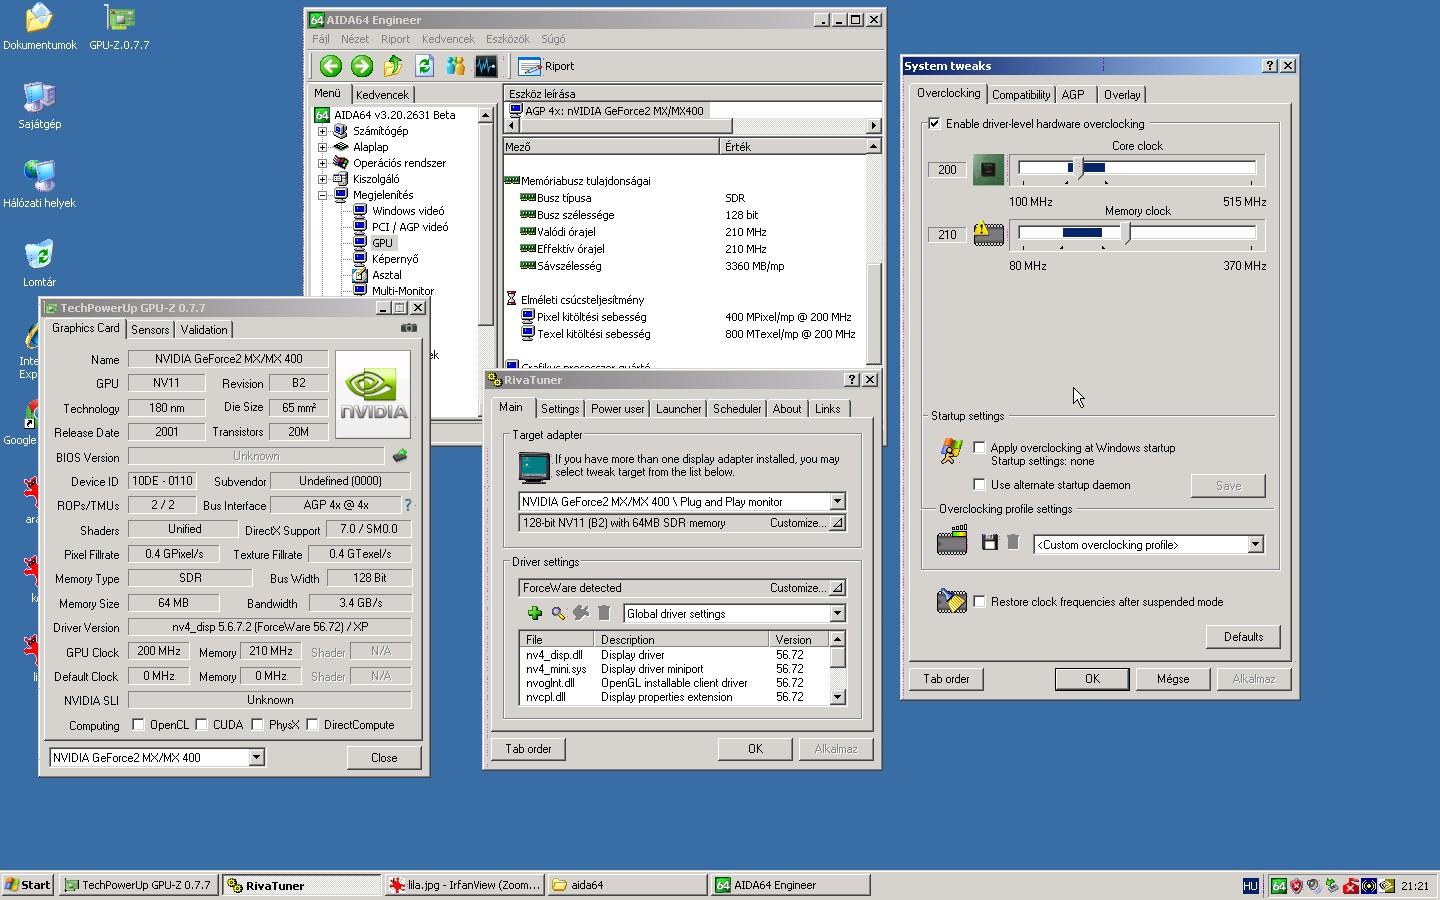Check OpenCL box in GPU-Z
This screenshot has height=900, width=1440.
pos(138,725)
